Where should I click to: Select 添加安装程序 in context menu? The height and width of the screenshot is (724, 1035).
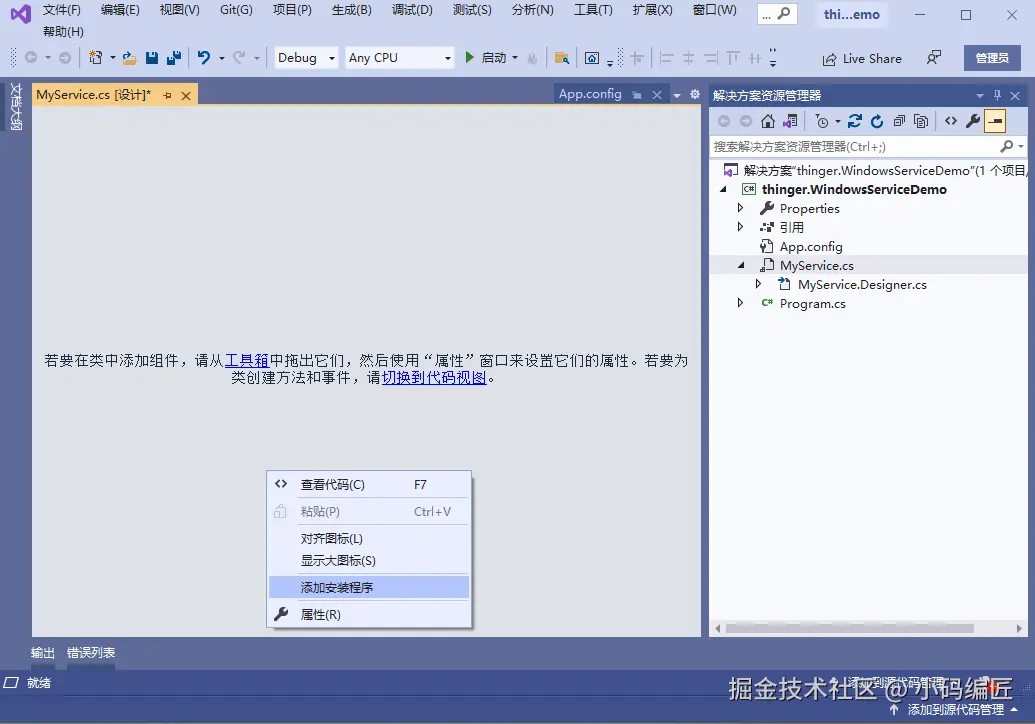pos(370,587)
